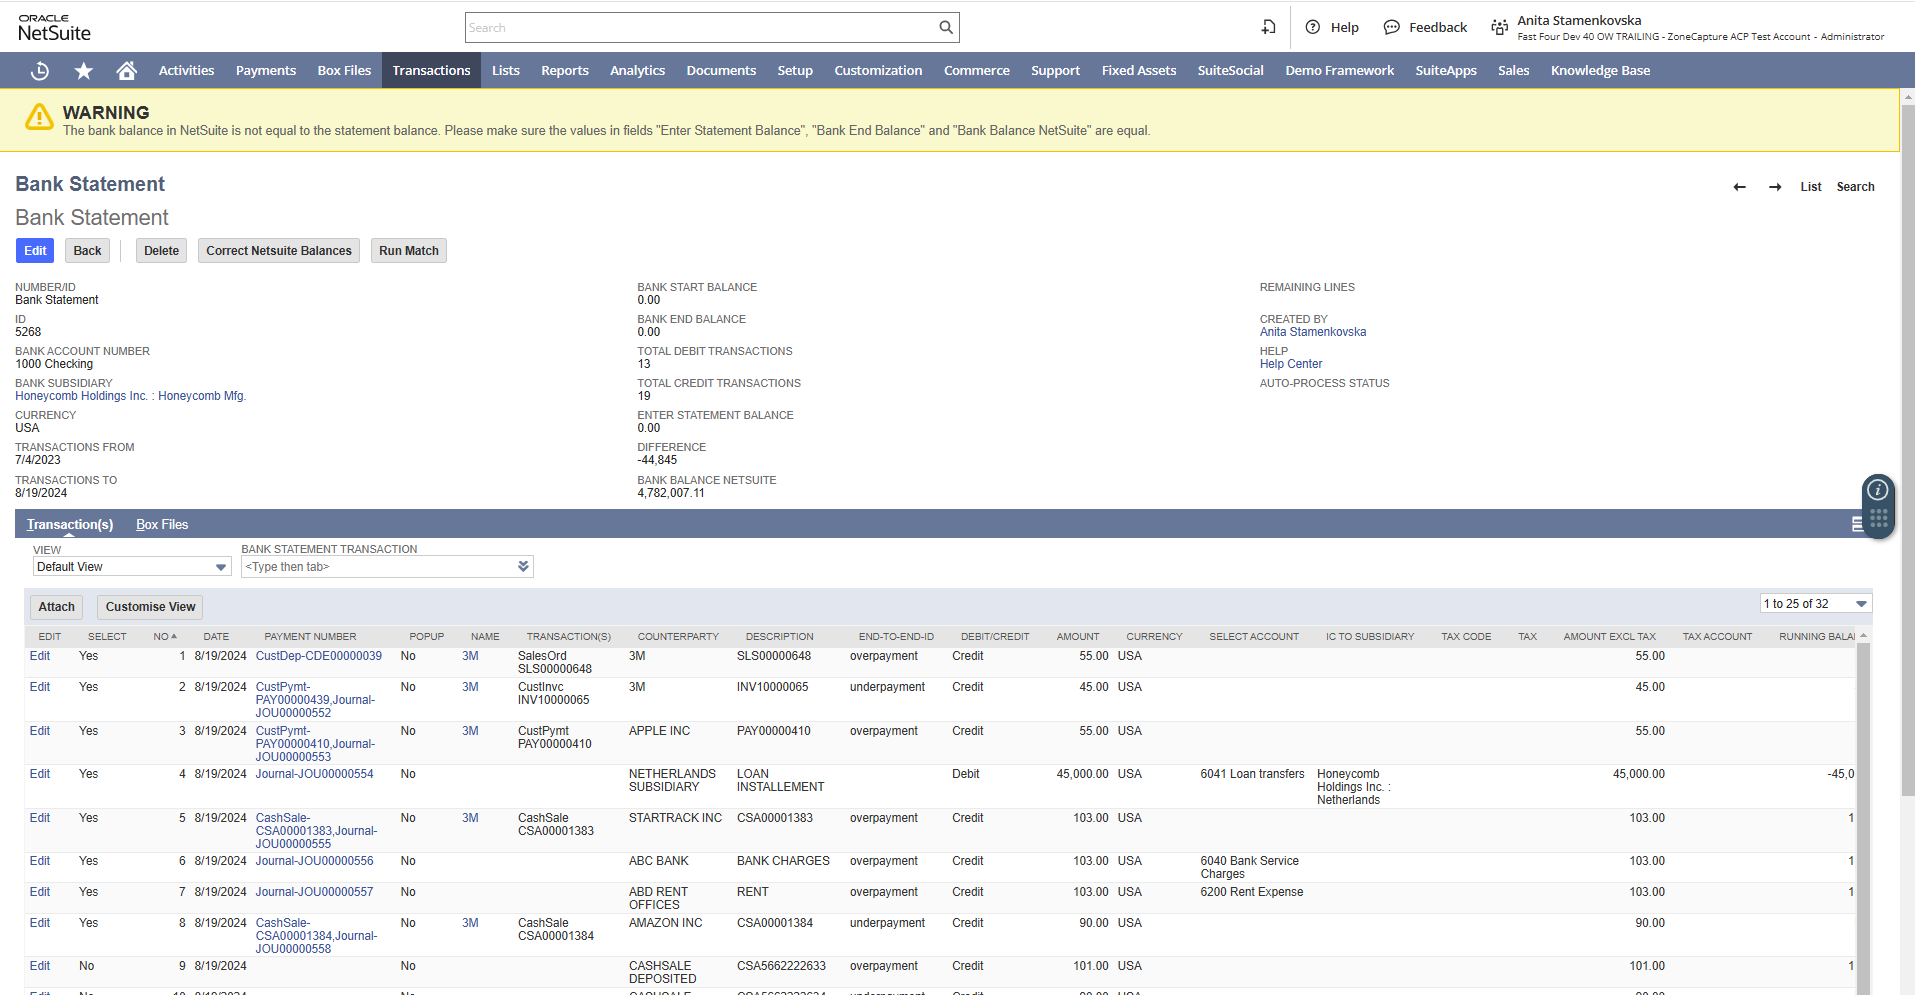Open the Analytics menu
1915x995 pixels.
coord(637,70)
